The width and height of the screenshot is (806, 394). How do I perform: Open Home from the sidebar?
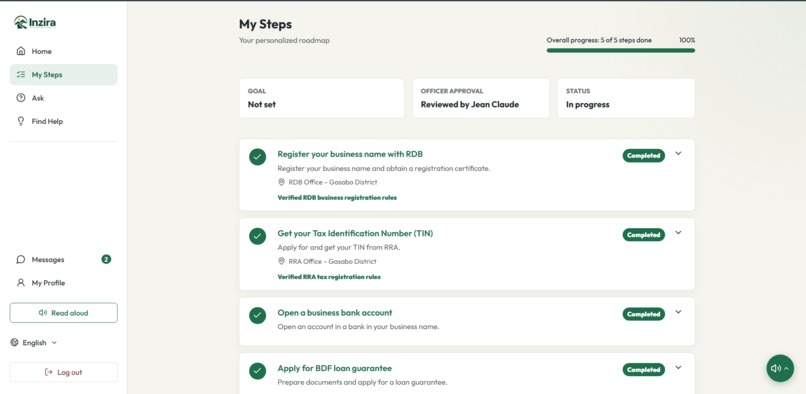tap(63, 51)
